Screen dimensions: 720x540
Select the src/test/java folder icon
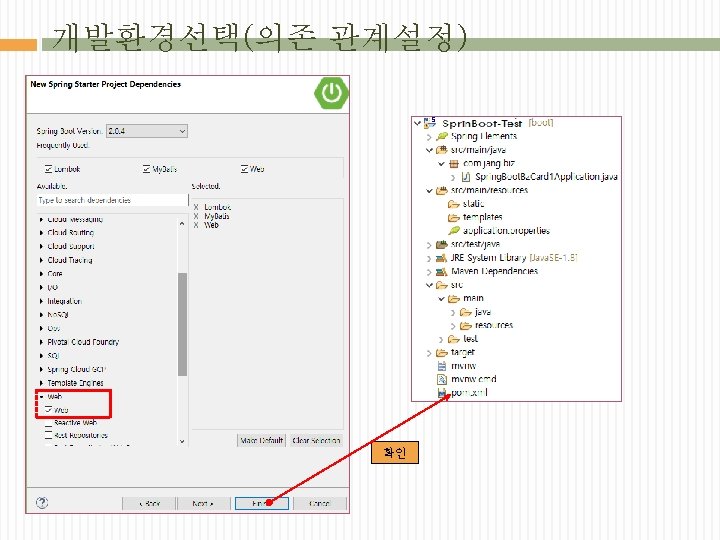click(x=442, y=244)
